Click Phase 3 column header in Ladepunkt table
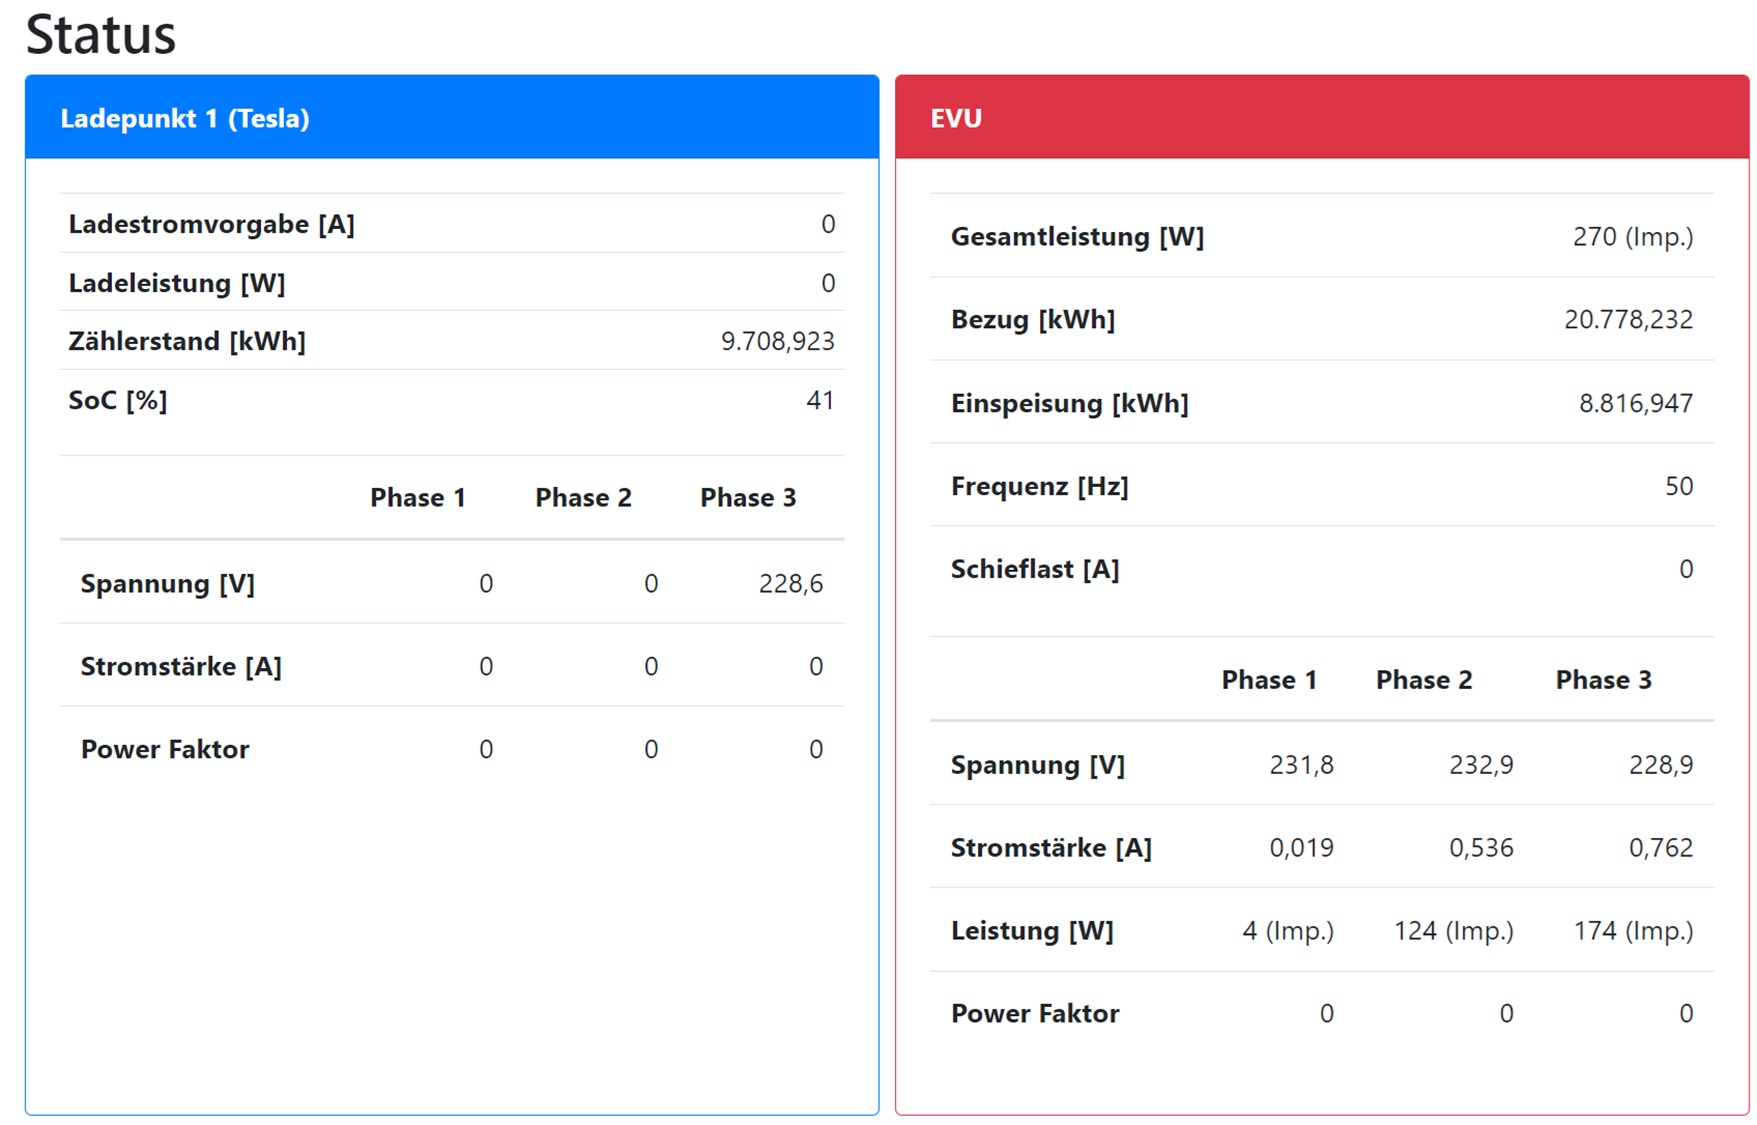1757x1125 pixels. (x=747, y=498)
